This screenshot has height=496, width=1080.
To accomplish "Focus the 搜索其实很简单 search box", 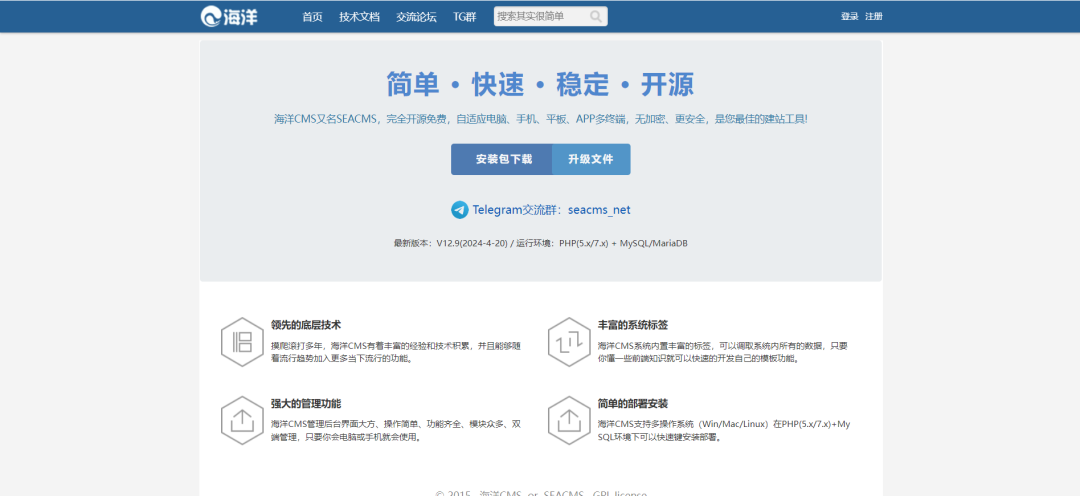I will coord(550,16).
